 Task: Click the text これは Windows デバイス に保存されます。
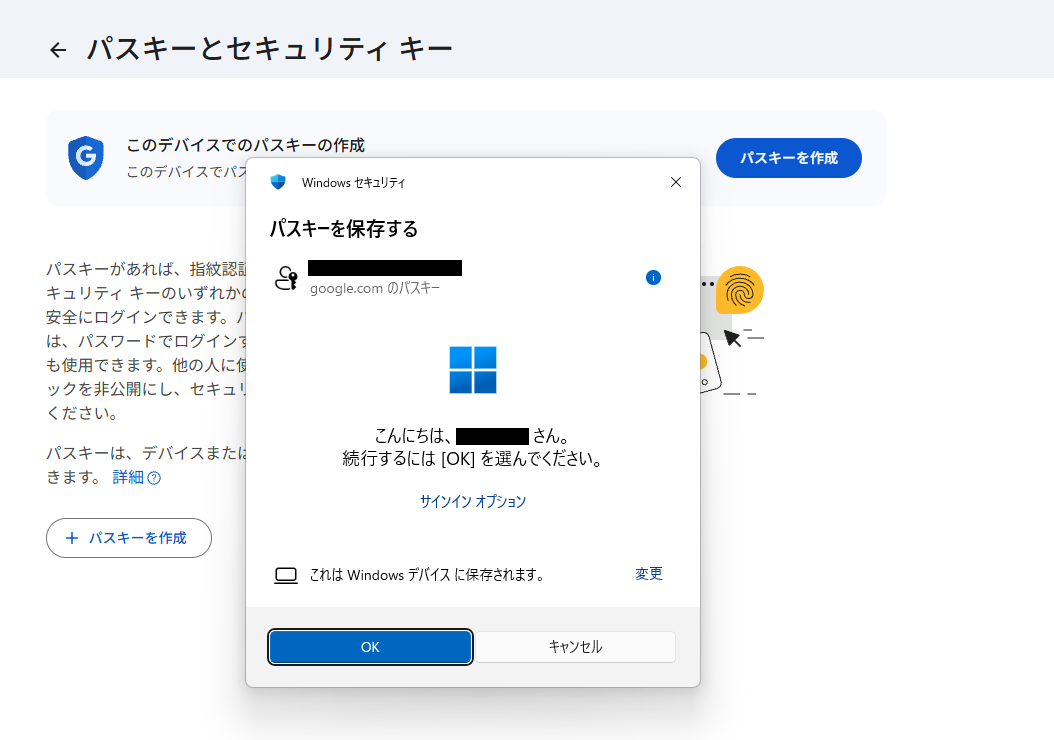coord(428,575)
